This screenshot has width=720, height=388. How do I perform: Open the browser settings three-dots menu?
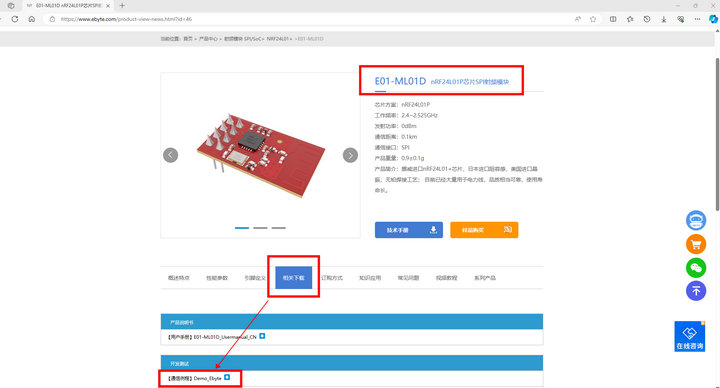(x=698, y=19)
